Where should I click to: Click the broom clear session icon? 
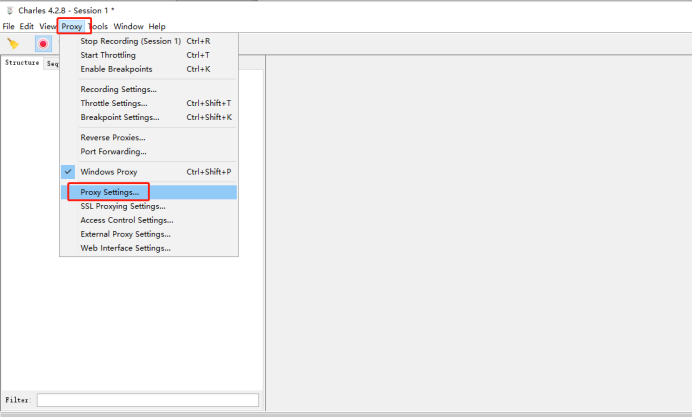pyautogui.click(x=13, y=43)
